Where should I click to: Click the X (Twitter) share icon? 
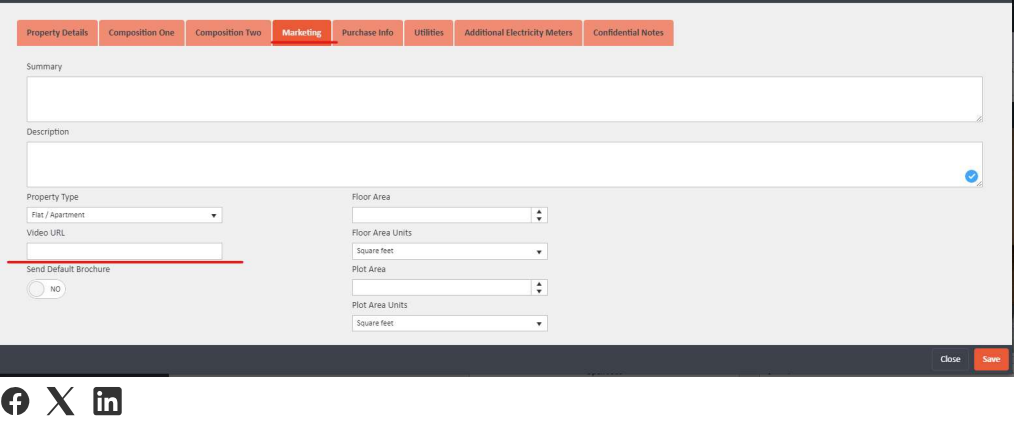coord(61,402)
